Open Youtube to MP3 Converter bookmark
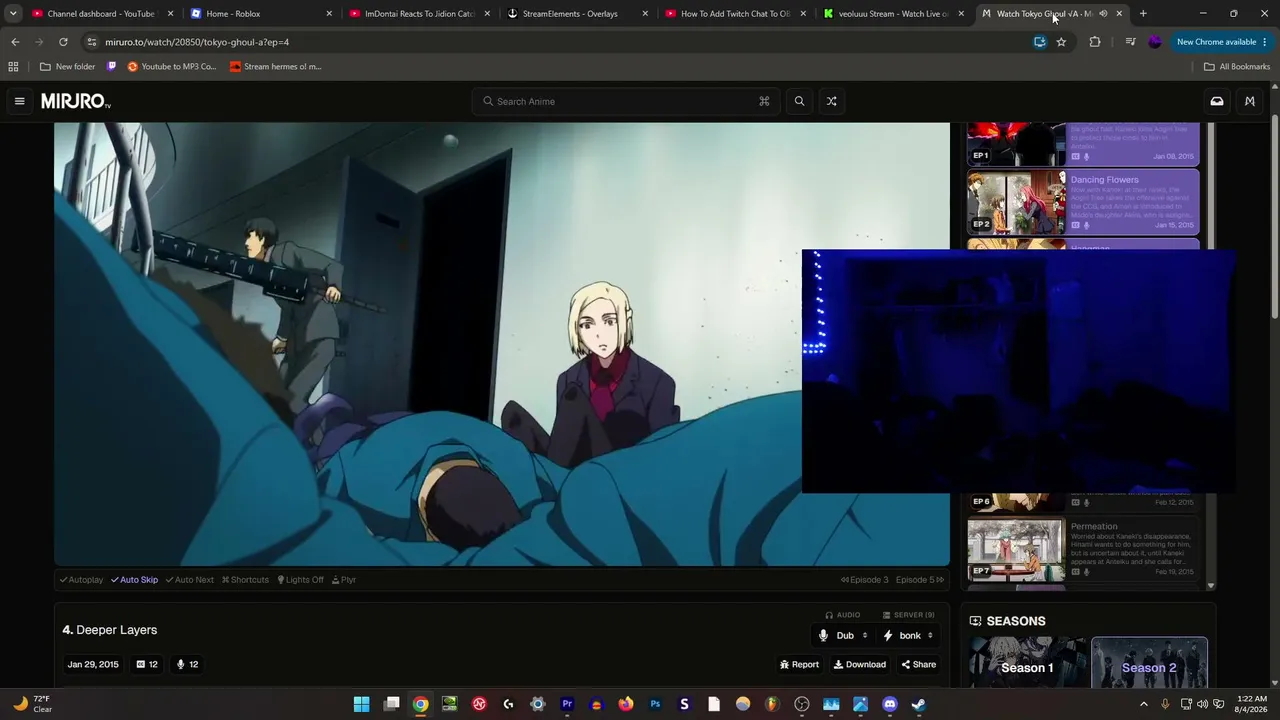1280x720 pixels. pyautogui.click(x=171, y=67)
